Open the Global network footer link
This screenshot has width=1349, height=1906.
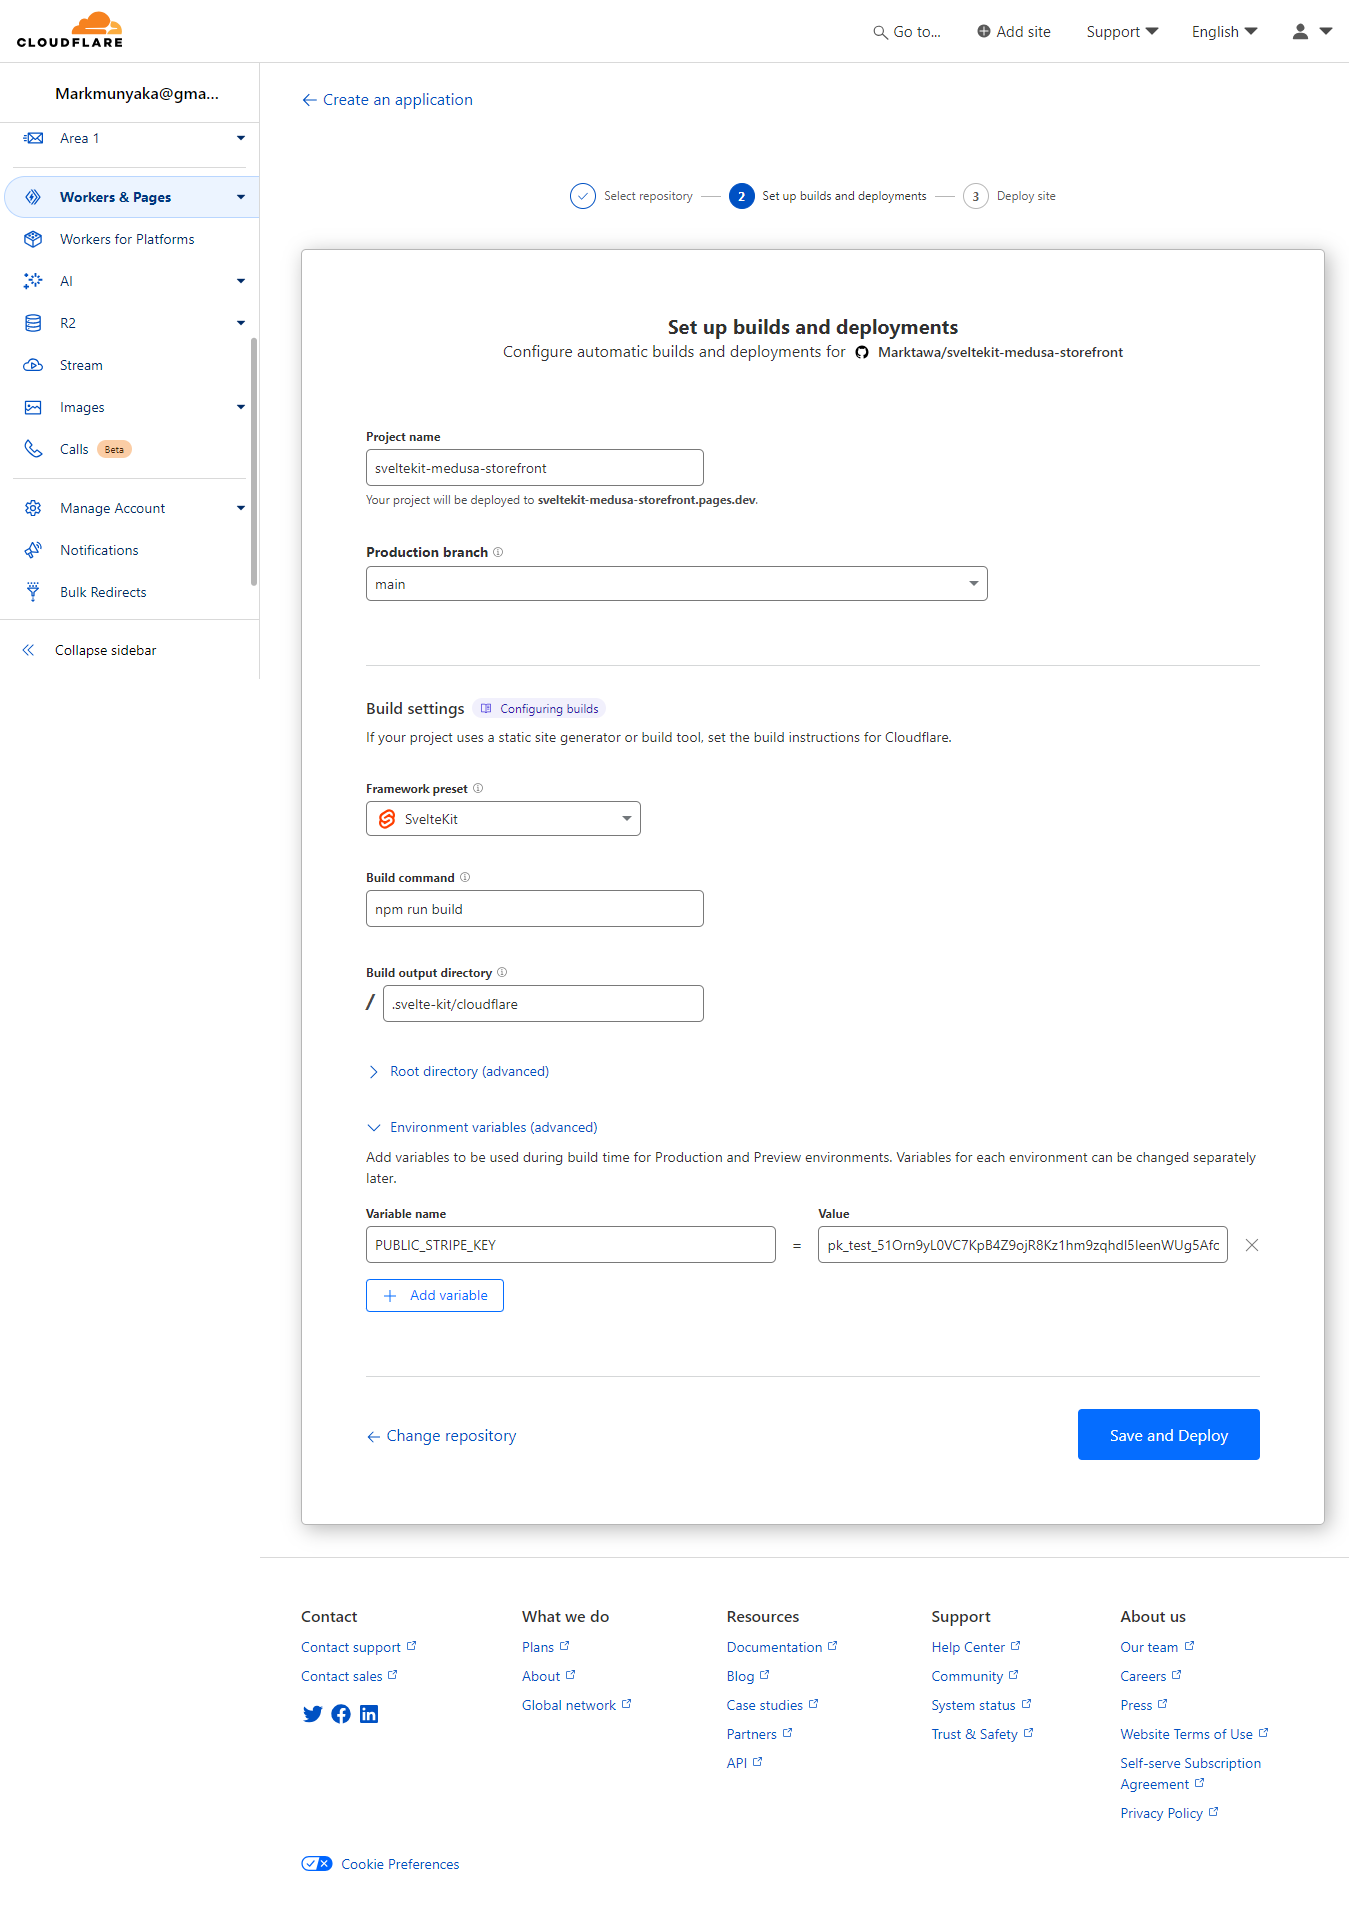pyautogui.click(x=576, y=1705)
